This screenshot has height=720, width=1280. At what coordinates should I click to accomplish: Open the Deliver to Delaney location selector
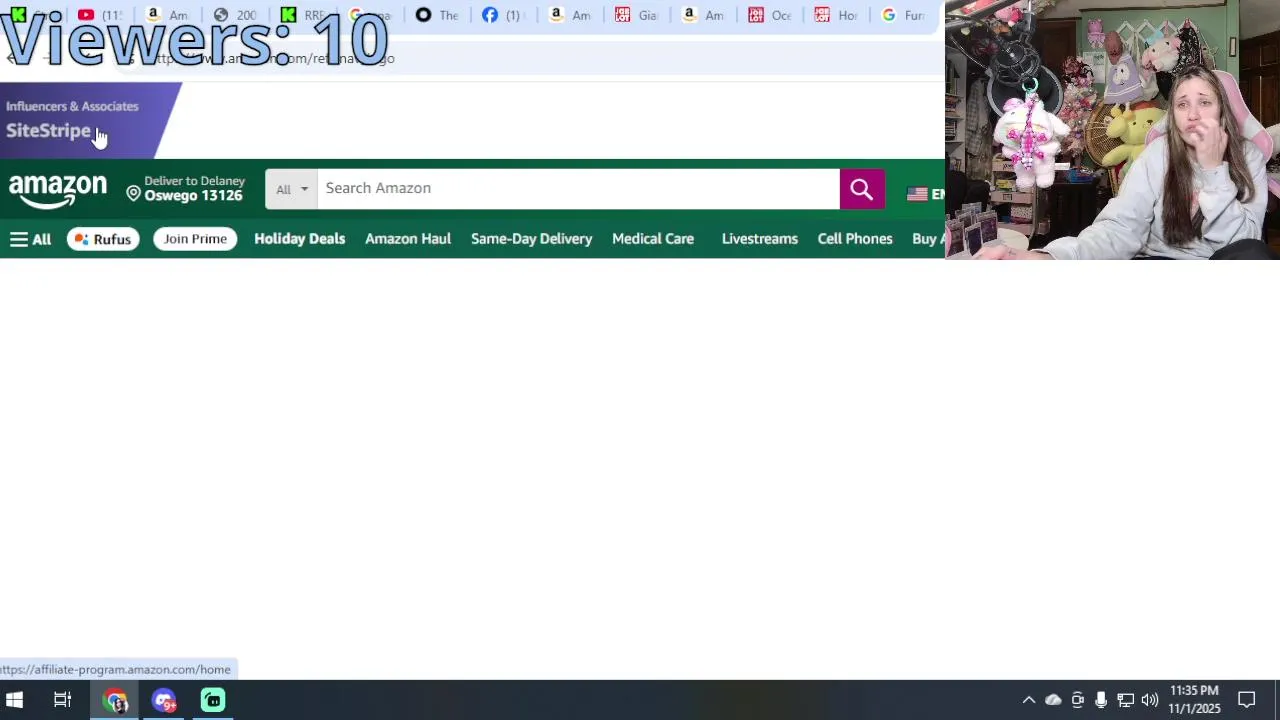click(185, 188)
